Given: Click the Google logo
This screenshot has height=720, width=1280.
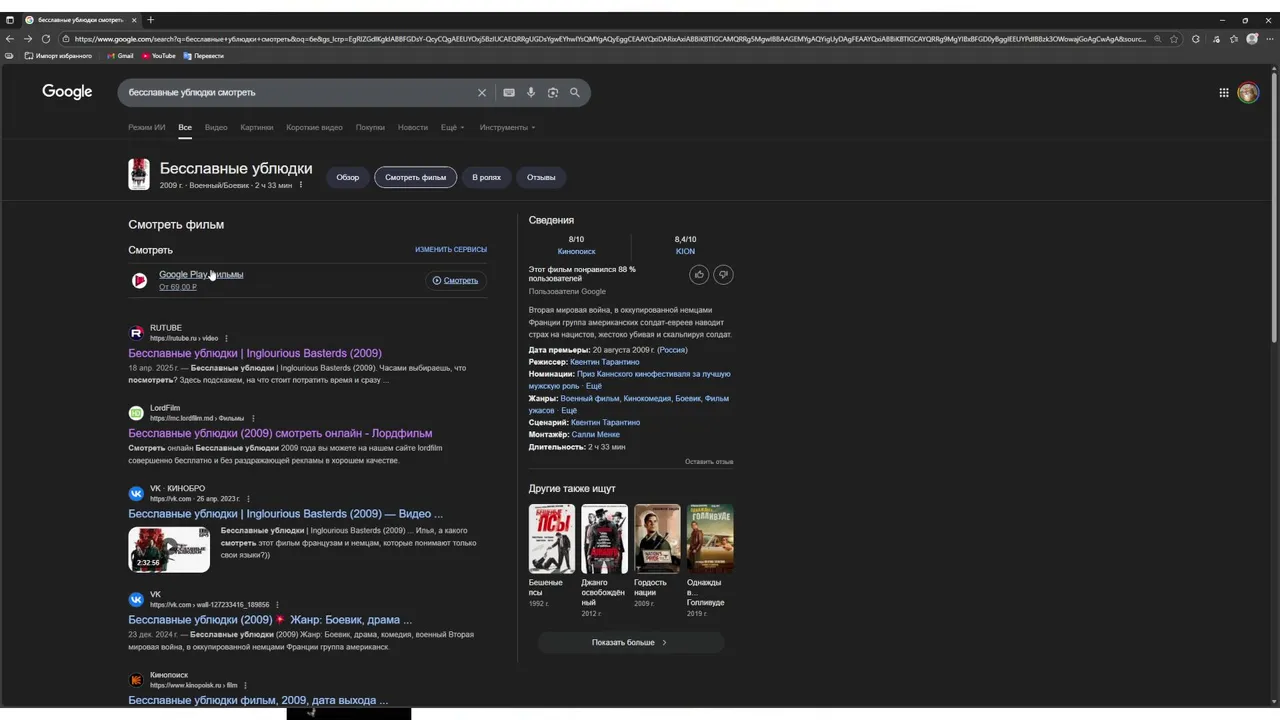Looking at the screenshot, I should click(67, 92).
